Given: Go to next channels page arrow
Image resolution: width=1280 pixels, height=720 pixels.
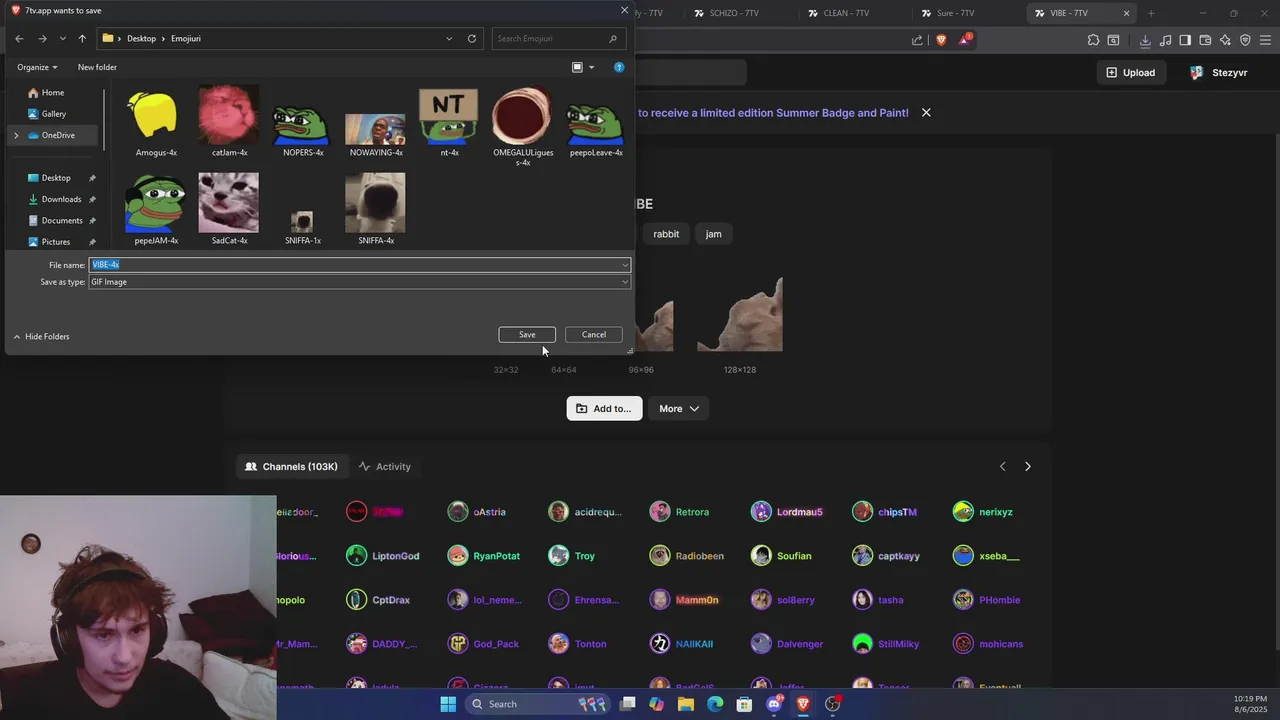Looking at the screenshot, I should tap(1027, 466).
